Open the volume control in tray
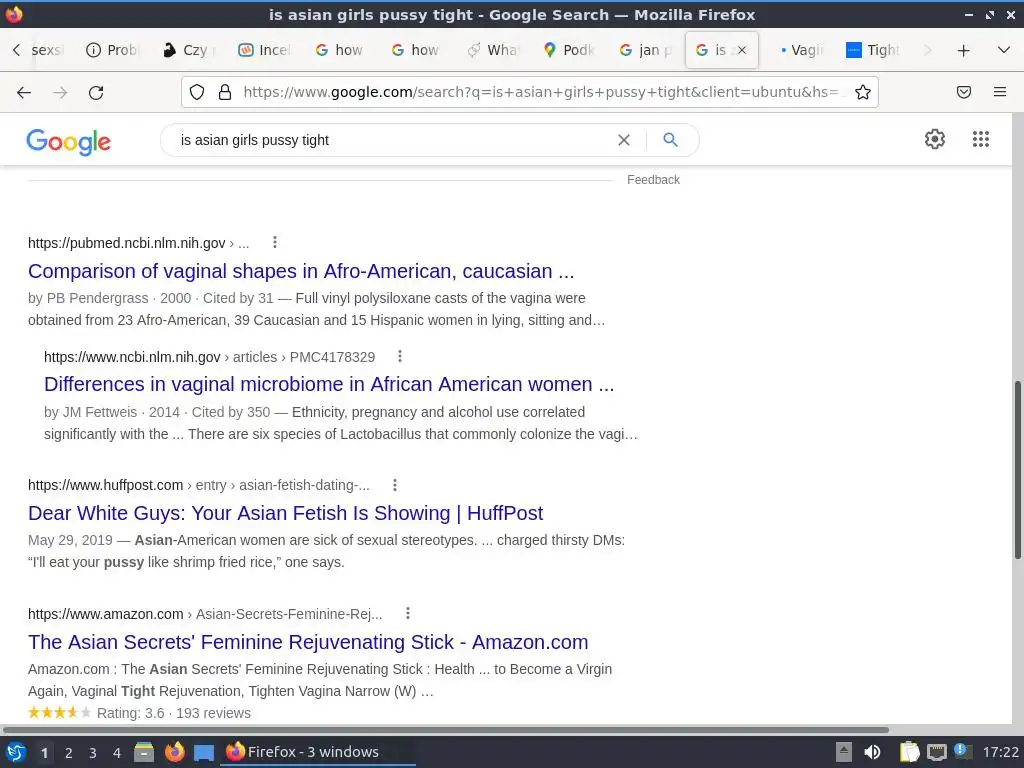The height and width of the screenshot is (768, 1024). [x=872, y=752]
